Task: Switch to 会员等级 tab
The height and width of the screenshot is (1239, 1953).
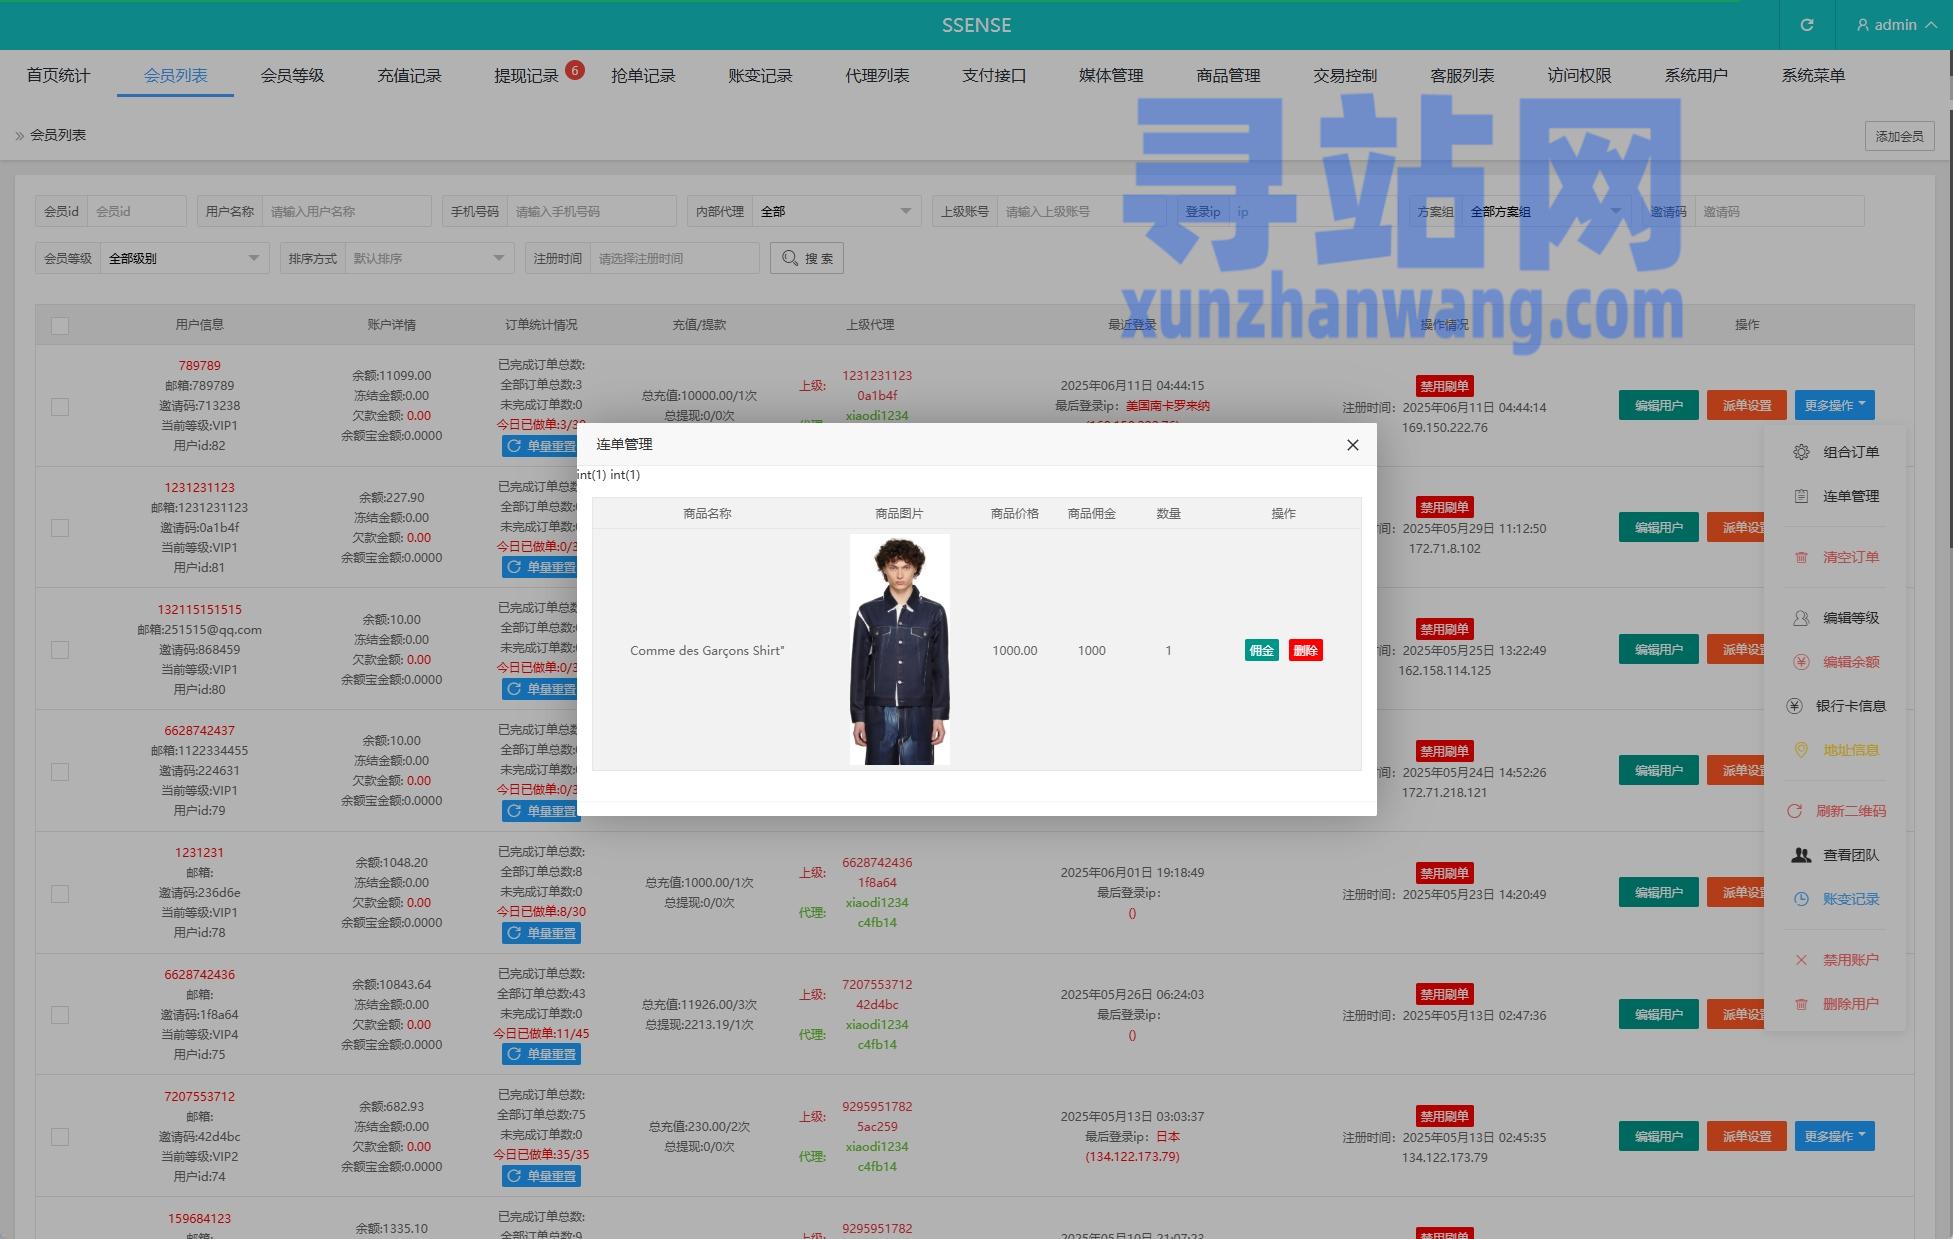Action: [292, 75]
